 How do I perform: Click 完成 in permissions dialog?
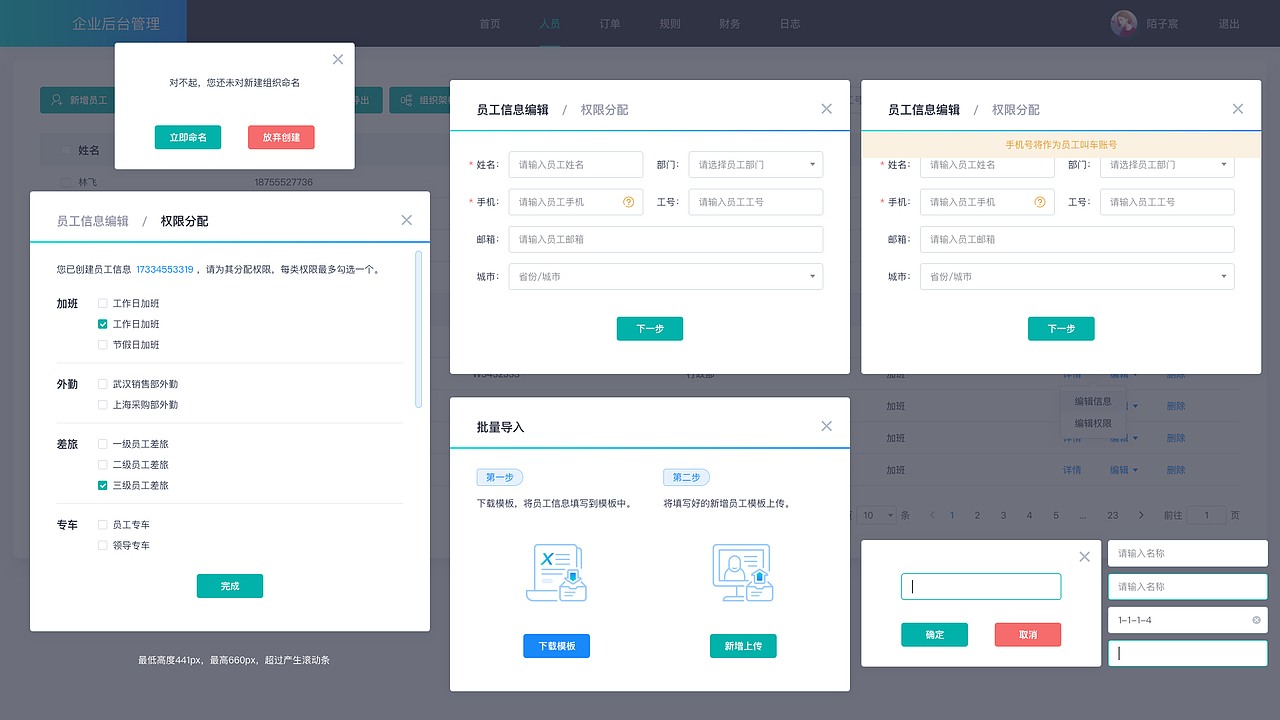(230, 586)
